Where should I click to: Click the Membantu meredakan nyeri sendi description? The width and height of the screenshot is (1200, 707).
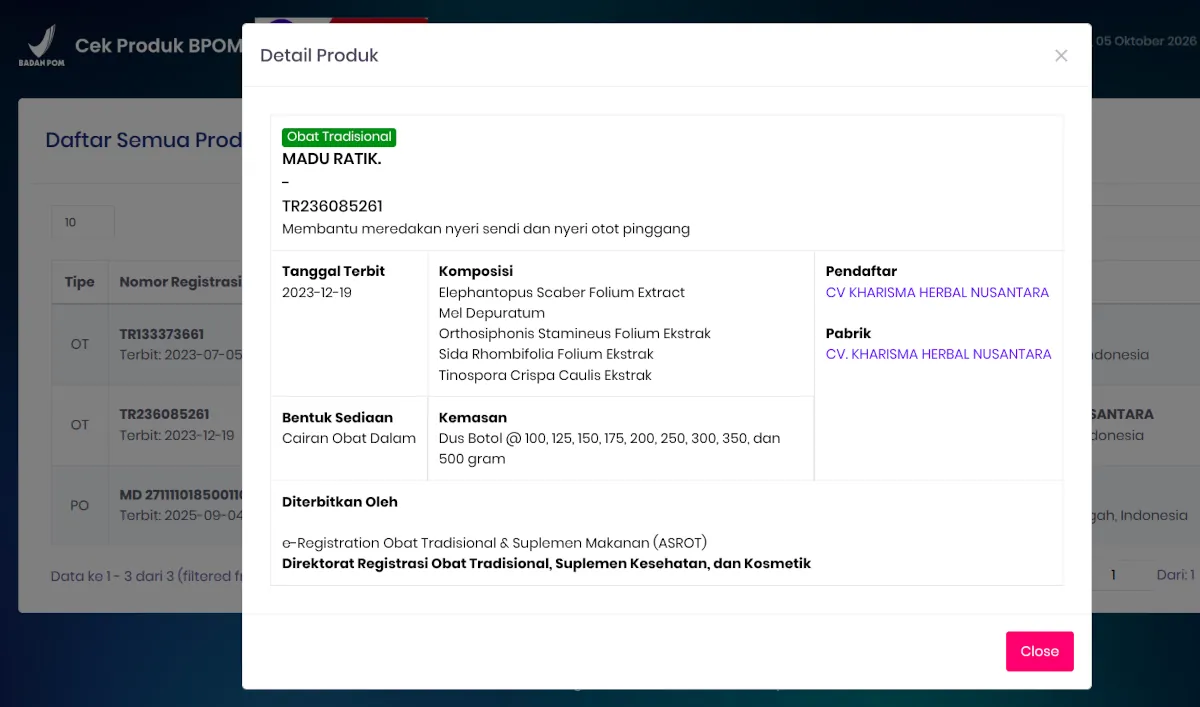tap(486, 229)
